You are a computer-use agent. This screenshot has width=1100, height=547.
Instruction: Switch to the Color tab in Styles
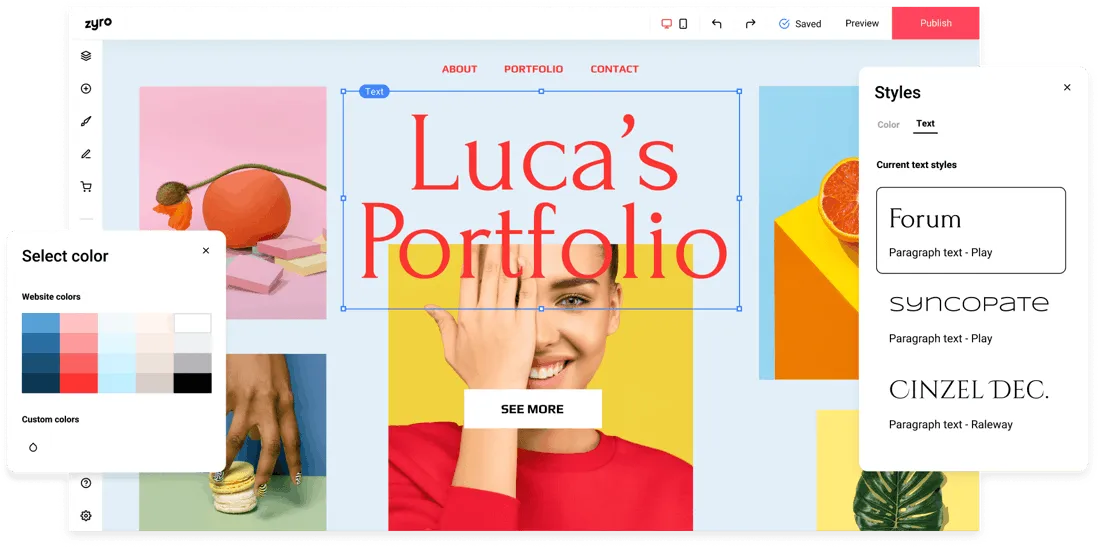(x=888, y=125)
